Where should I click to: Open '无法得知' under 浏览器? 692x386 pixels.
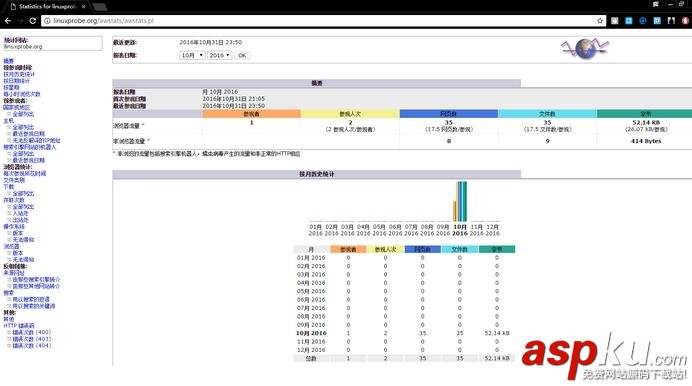click(23, 259)
